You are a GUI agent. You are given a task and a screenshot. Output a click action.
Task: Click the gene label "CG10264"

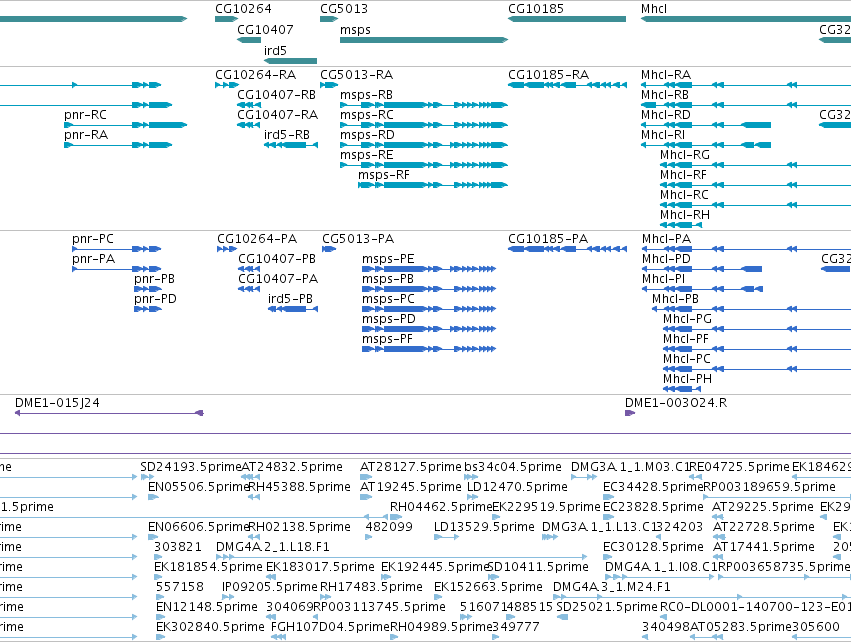243,9
